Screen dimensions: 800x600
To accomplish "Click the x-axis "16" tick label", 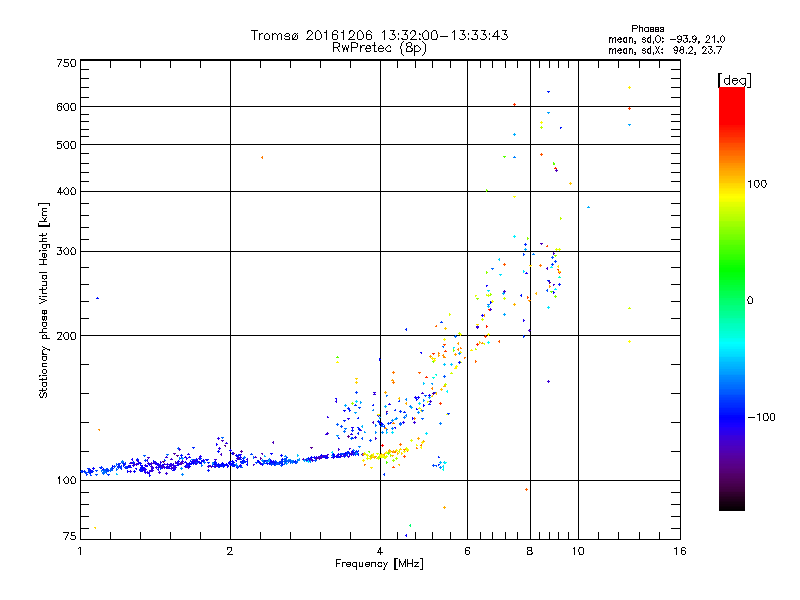I will [x=680, y=551].
